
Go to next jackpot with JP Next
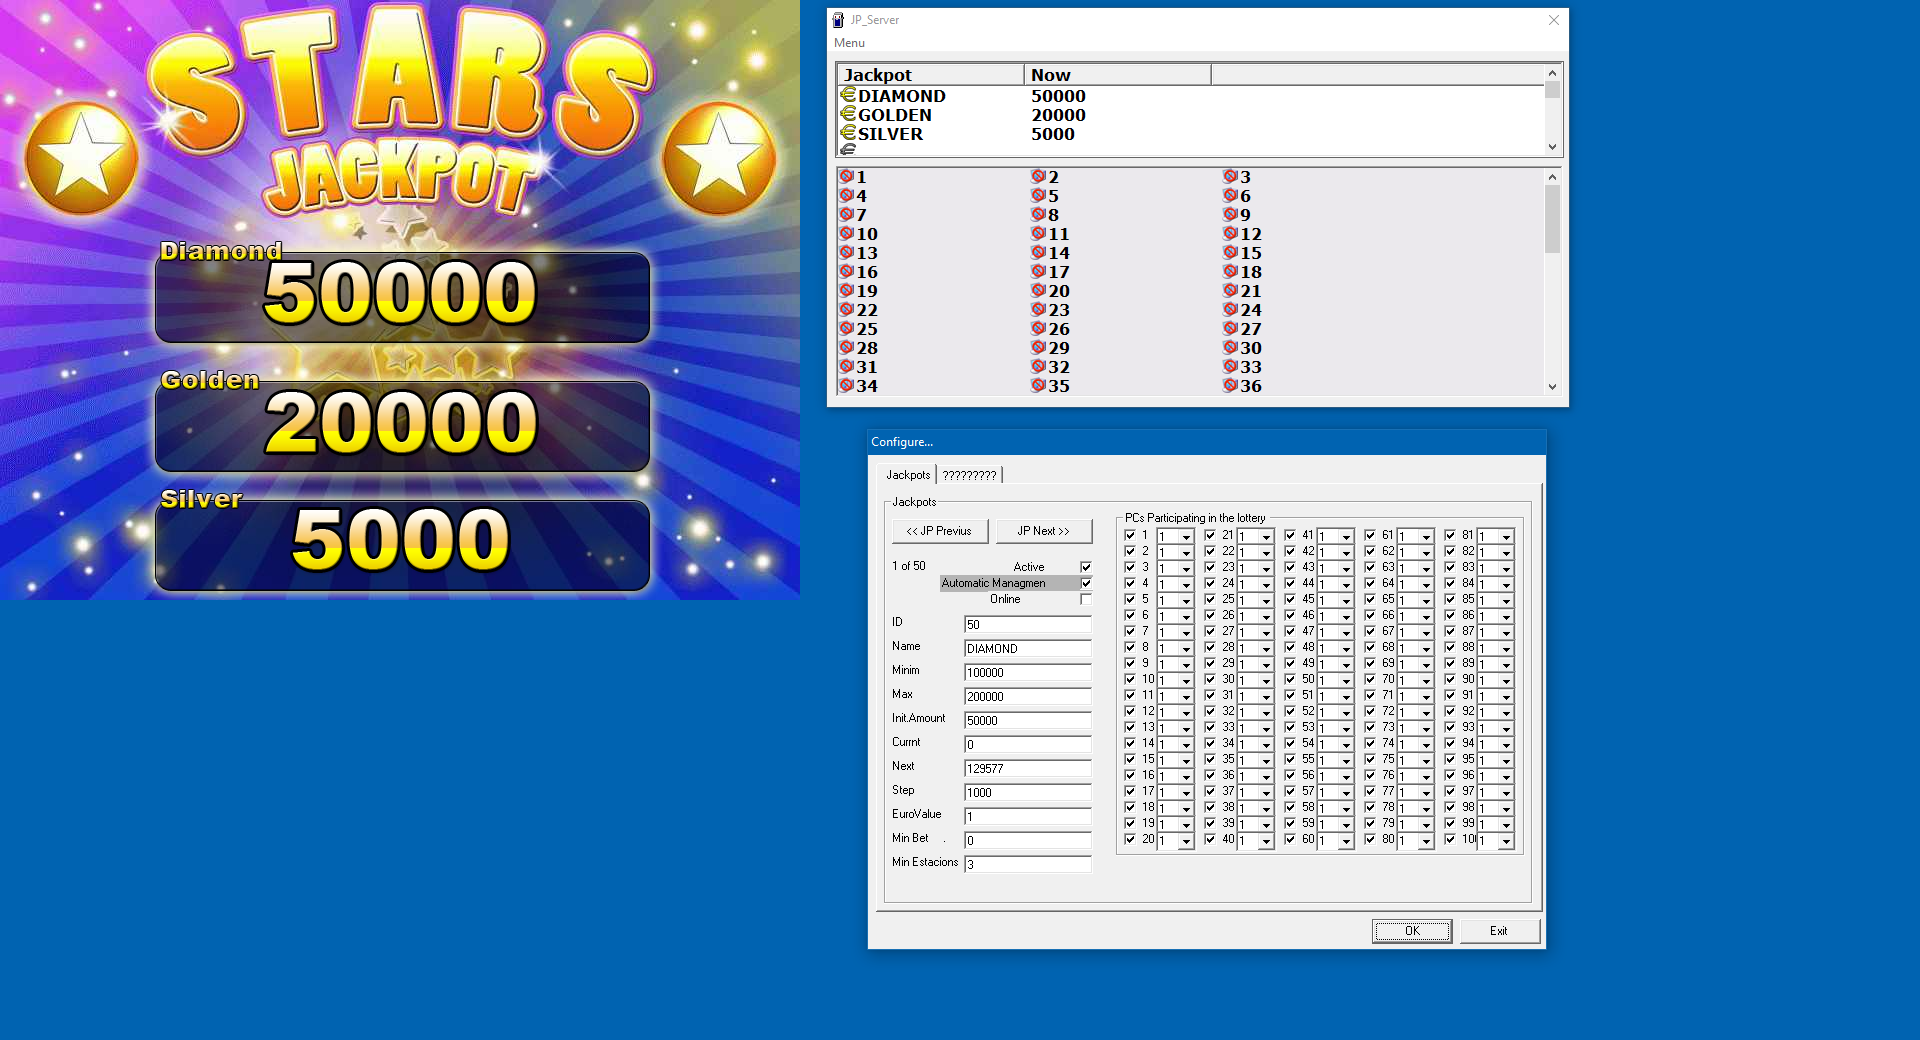(1043, 531)
